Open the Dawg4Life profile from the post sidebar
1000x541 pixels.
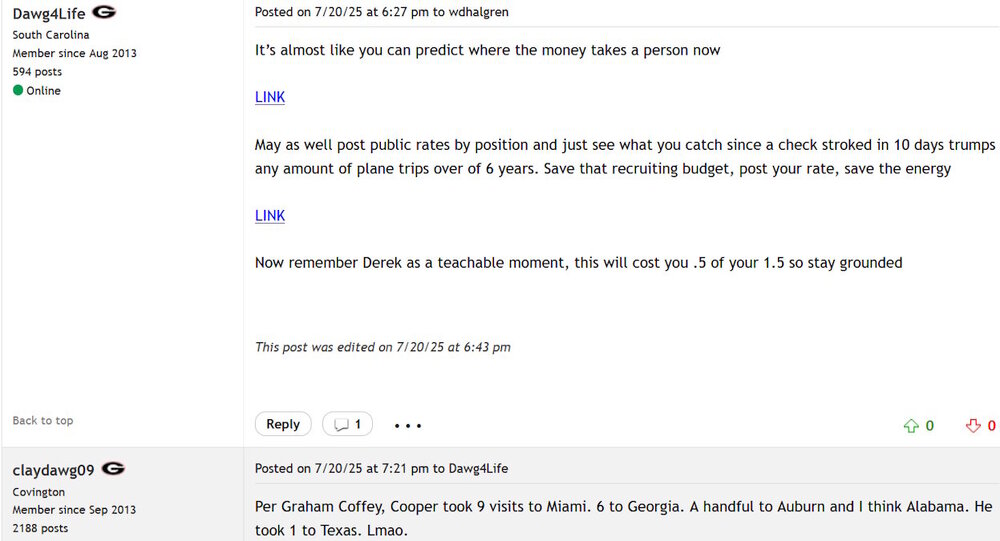(48, 14)
